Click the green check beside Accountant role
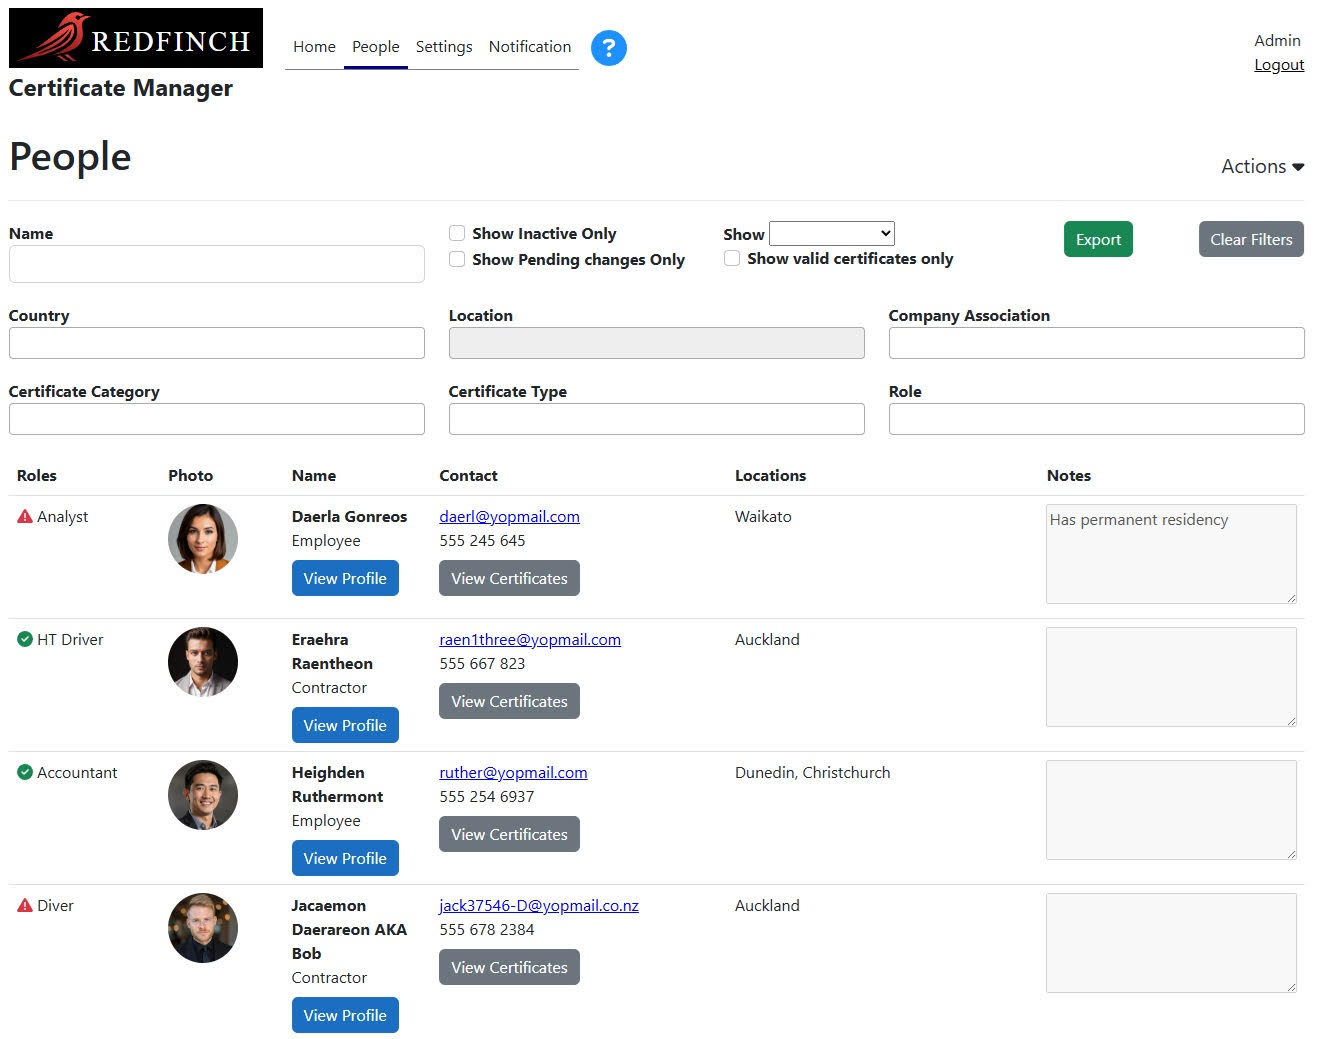 24,771
